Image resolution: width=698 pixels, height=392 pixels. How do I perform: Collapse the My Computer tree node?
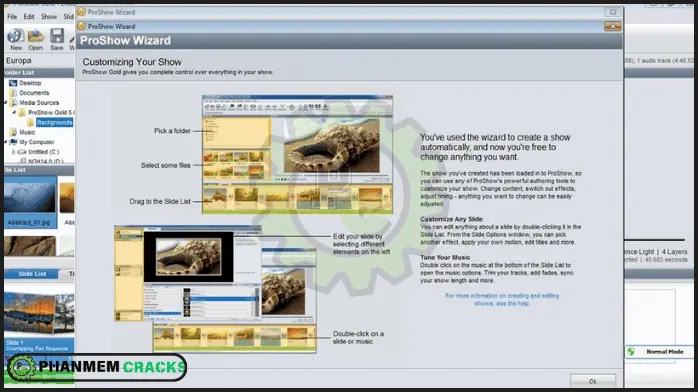pyautogui.click(x=6, y=142)
